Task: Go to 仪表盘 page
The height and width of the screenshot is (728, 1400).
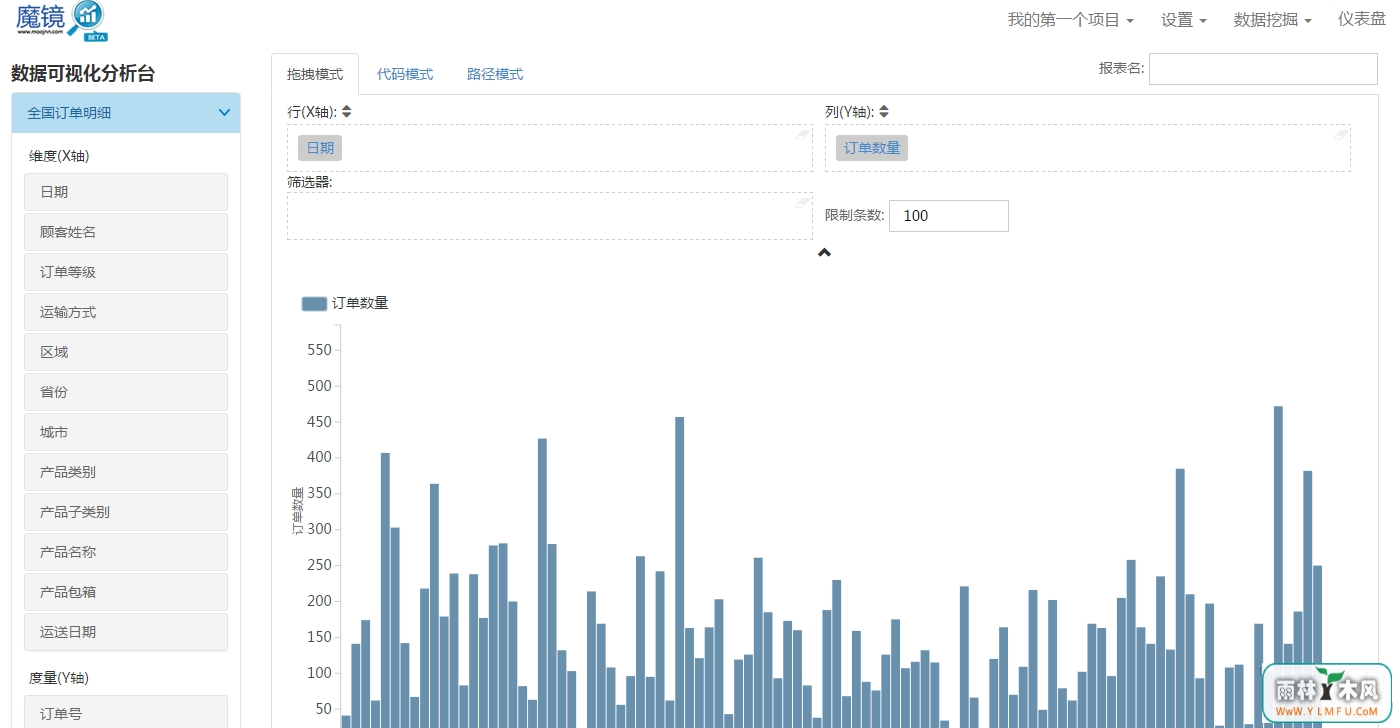Action: (1362, 20)
